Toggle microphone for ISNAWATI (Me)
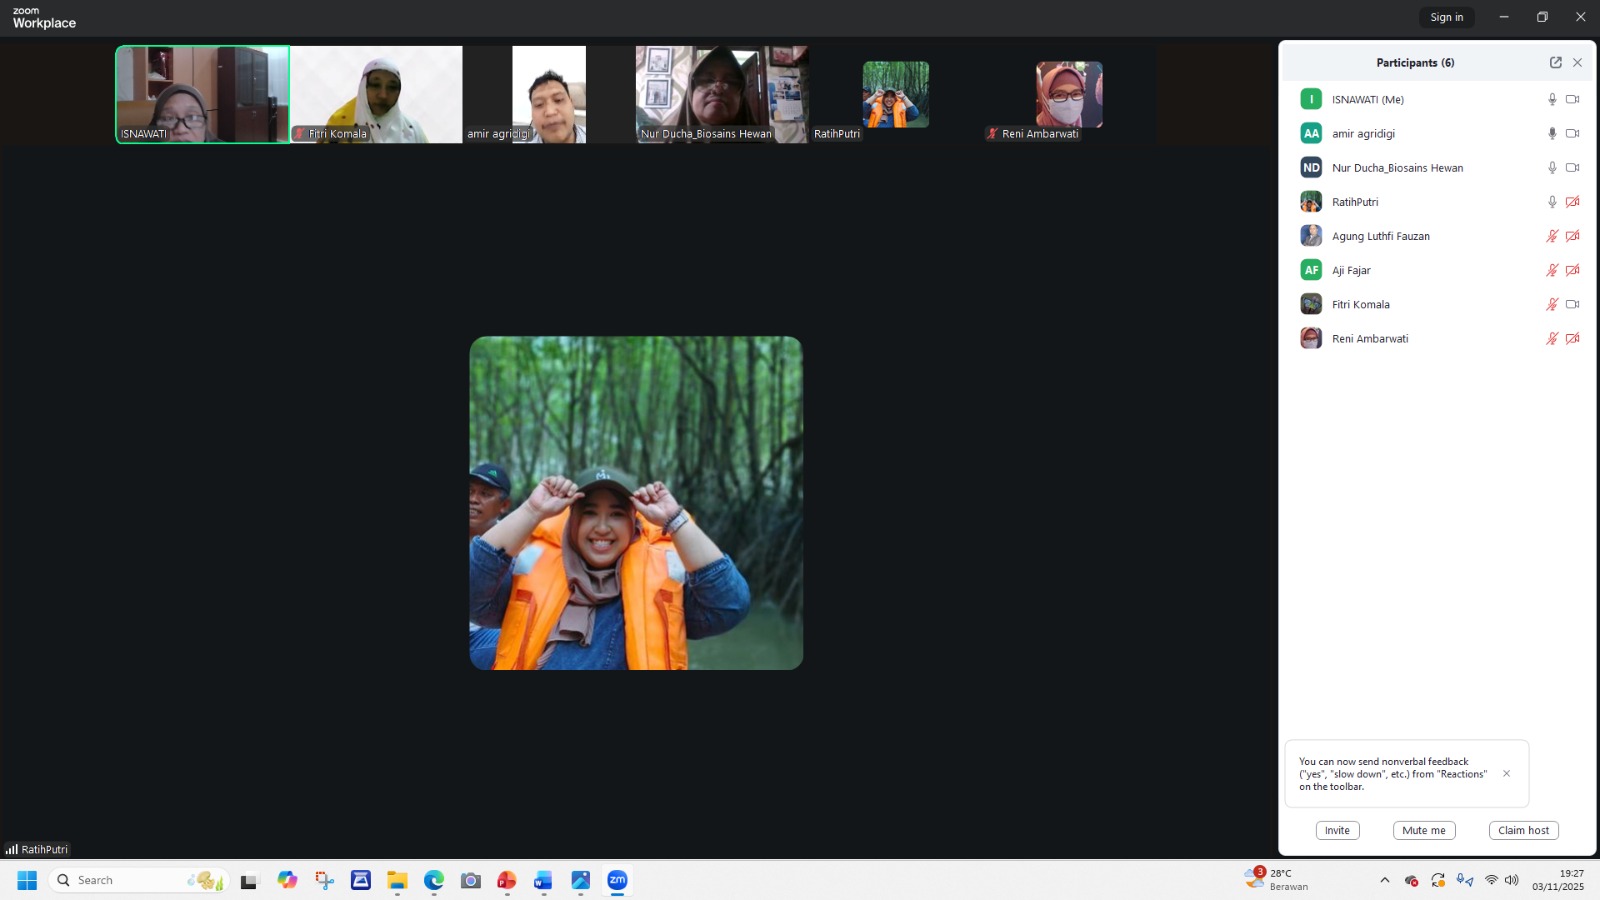Viewport: 1600px width, 900px height. point(1552,99)
